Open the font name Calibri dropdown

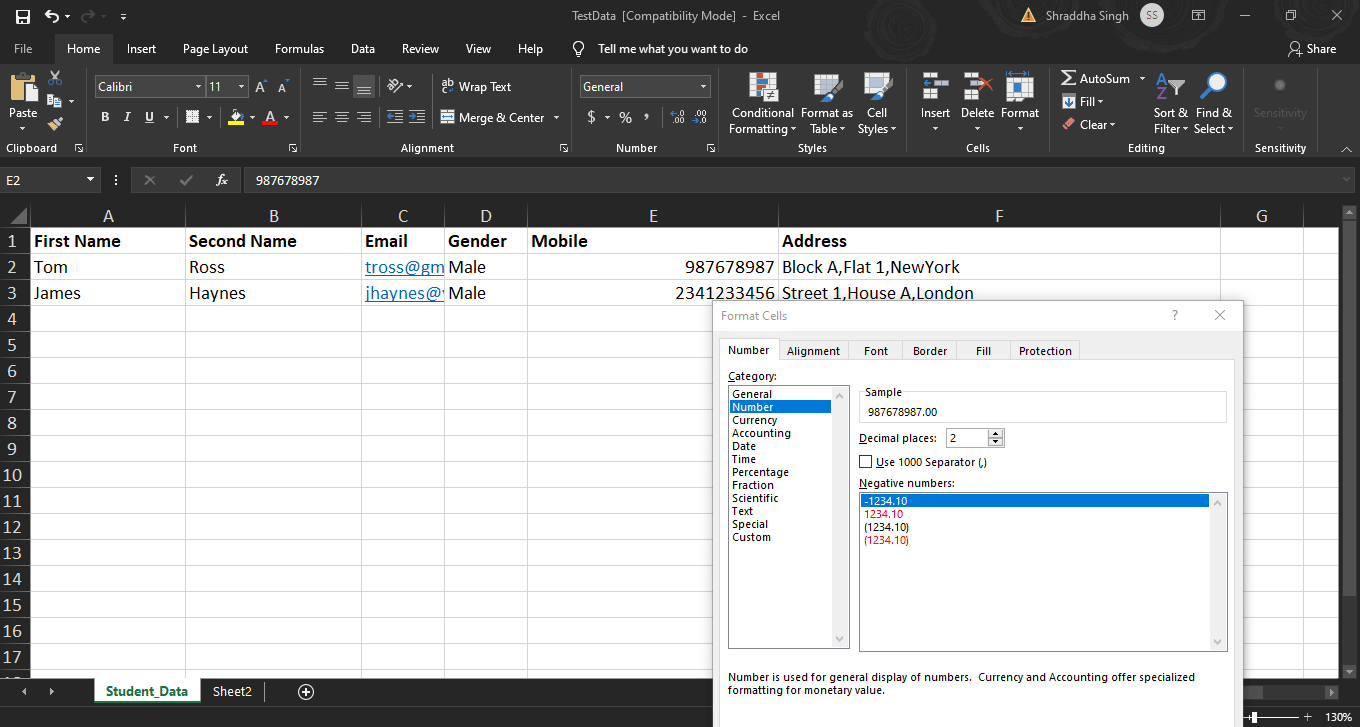pos(198,87)
